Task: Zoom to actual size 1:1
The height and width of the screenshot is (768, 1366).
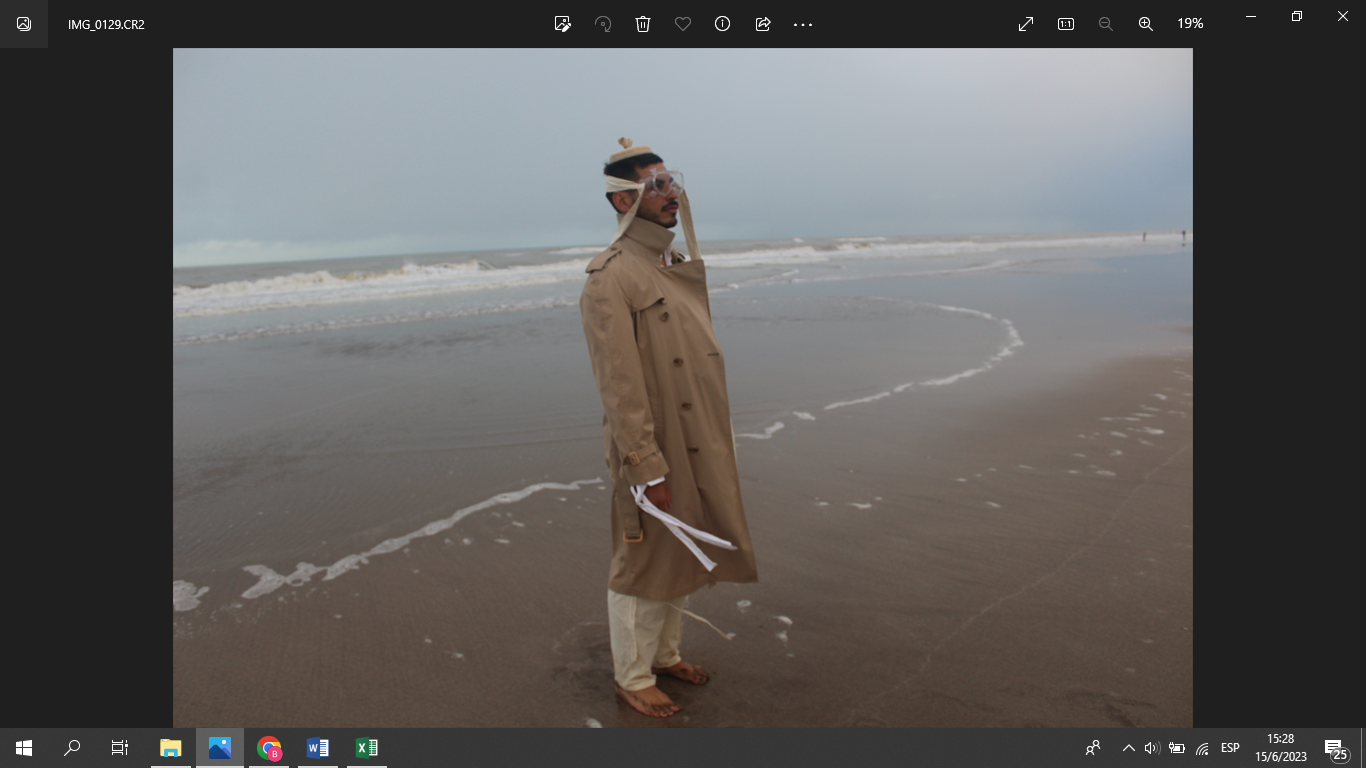Action: click(x=1066, y=24)
